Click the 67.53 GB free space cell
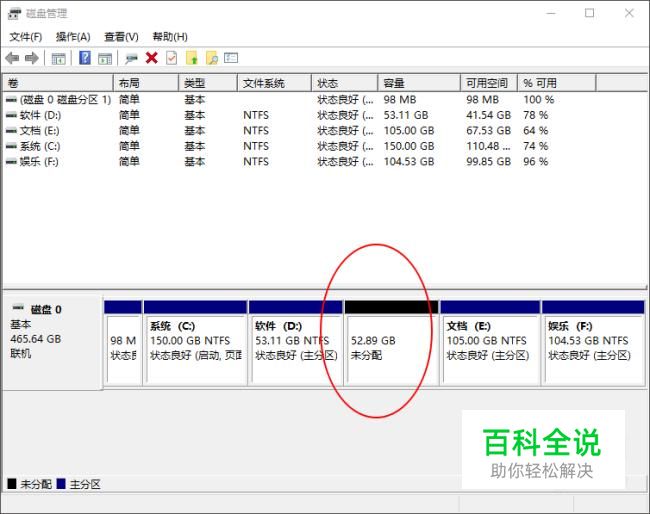Viewport: 650px width, 514px height. tap(488, 131)
